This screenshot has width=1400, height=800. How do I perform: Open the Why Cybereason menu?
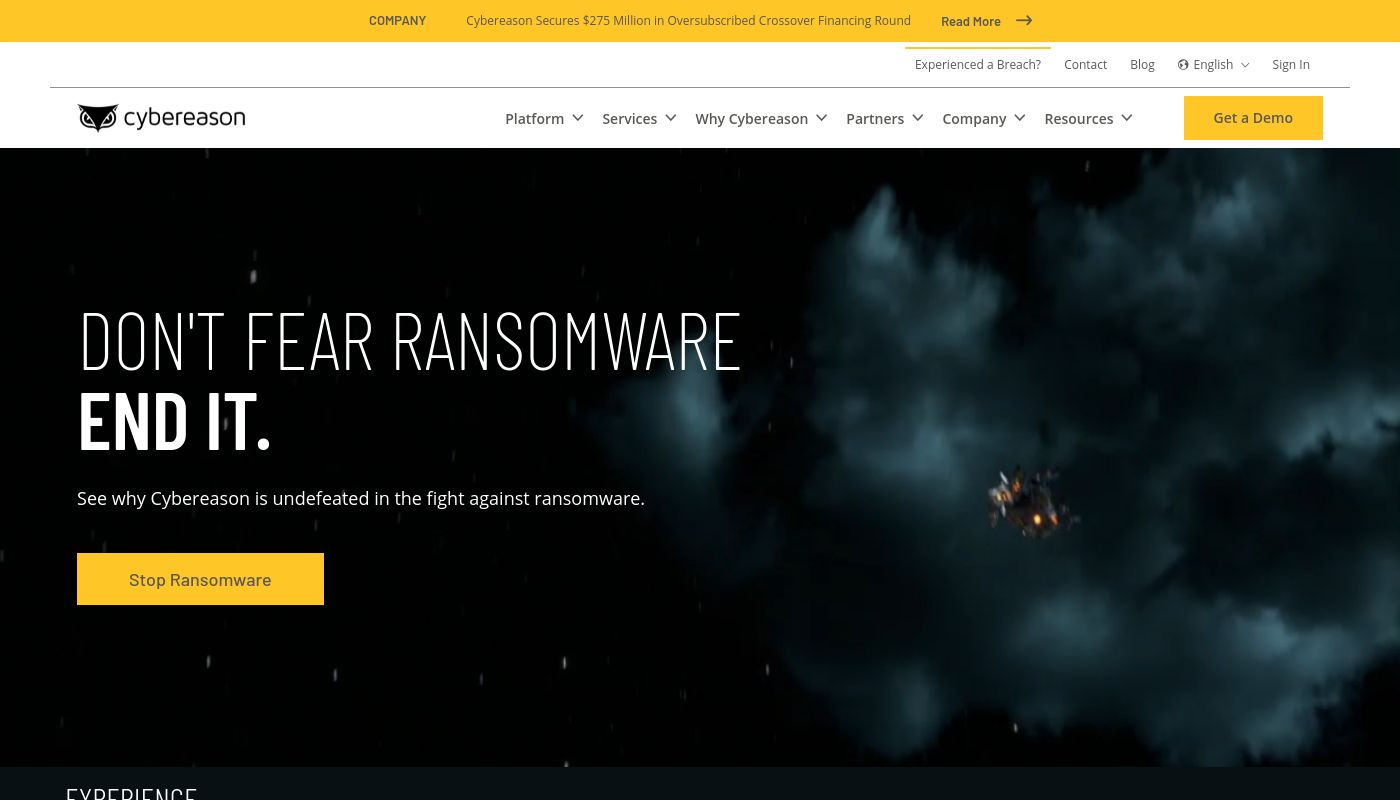coord(751,119)
